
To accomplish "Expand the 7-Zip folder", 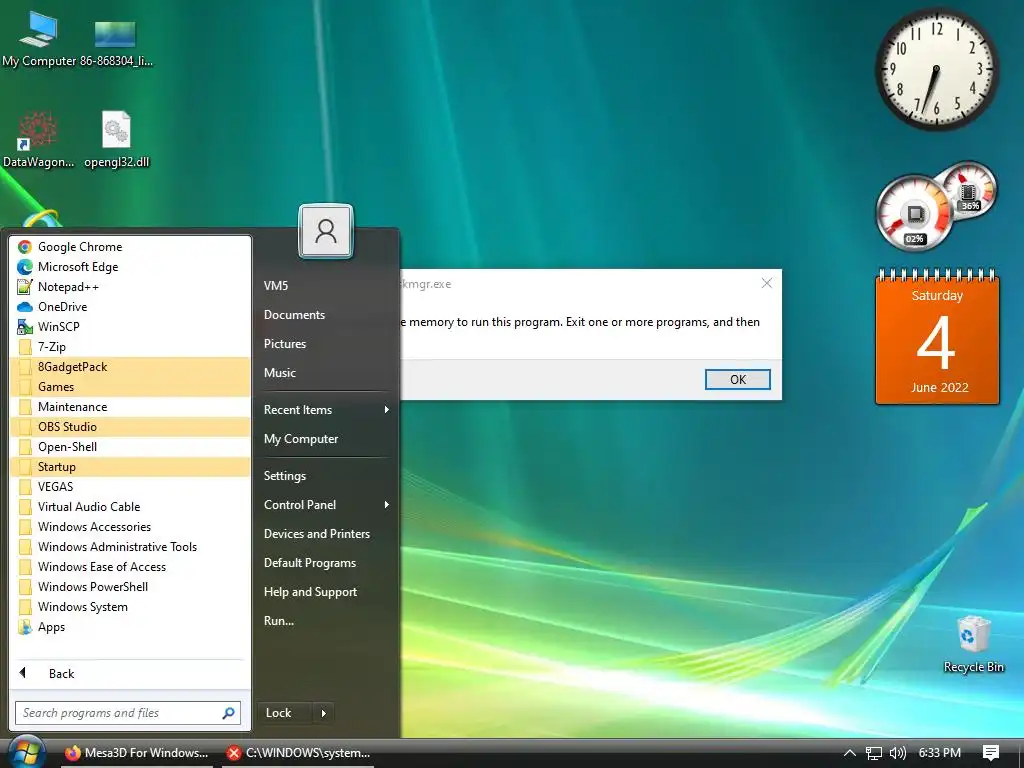I will pos(131,347).
